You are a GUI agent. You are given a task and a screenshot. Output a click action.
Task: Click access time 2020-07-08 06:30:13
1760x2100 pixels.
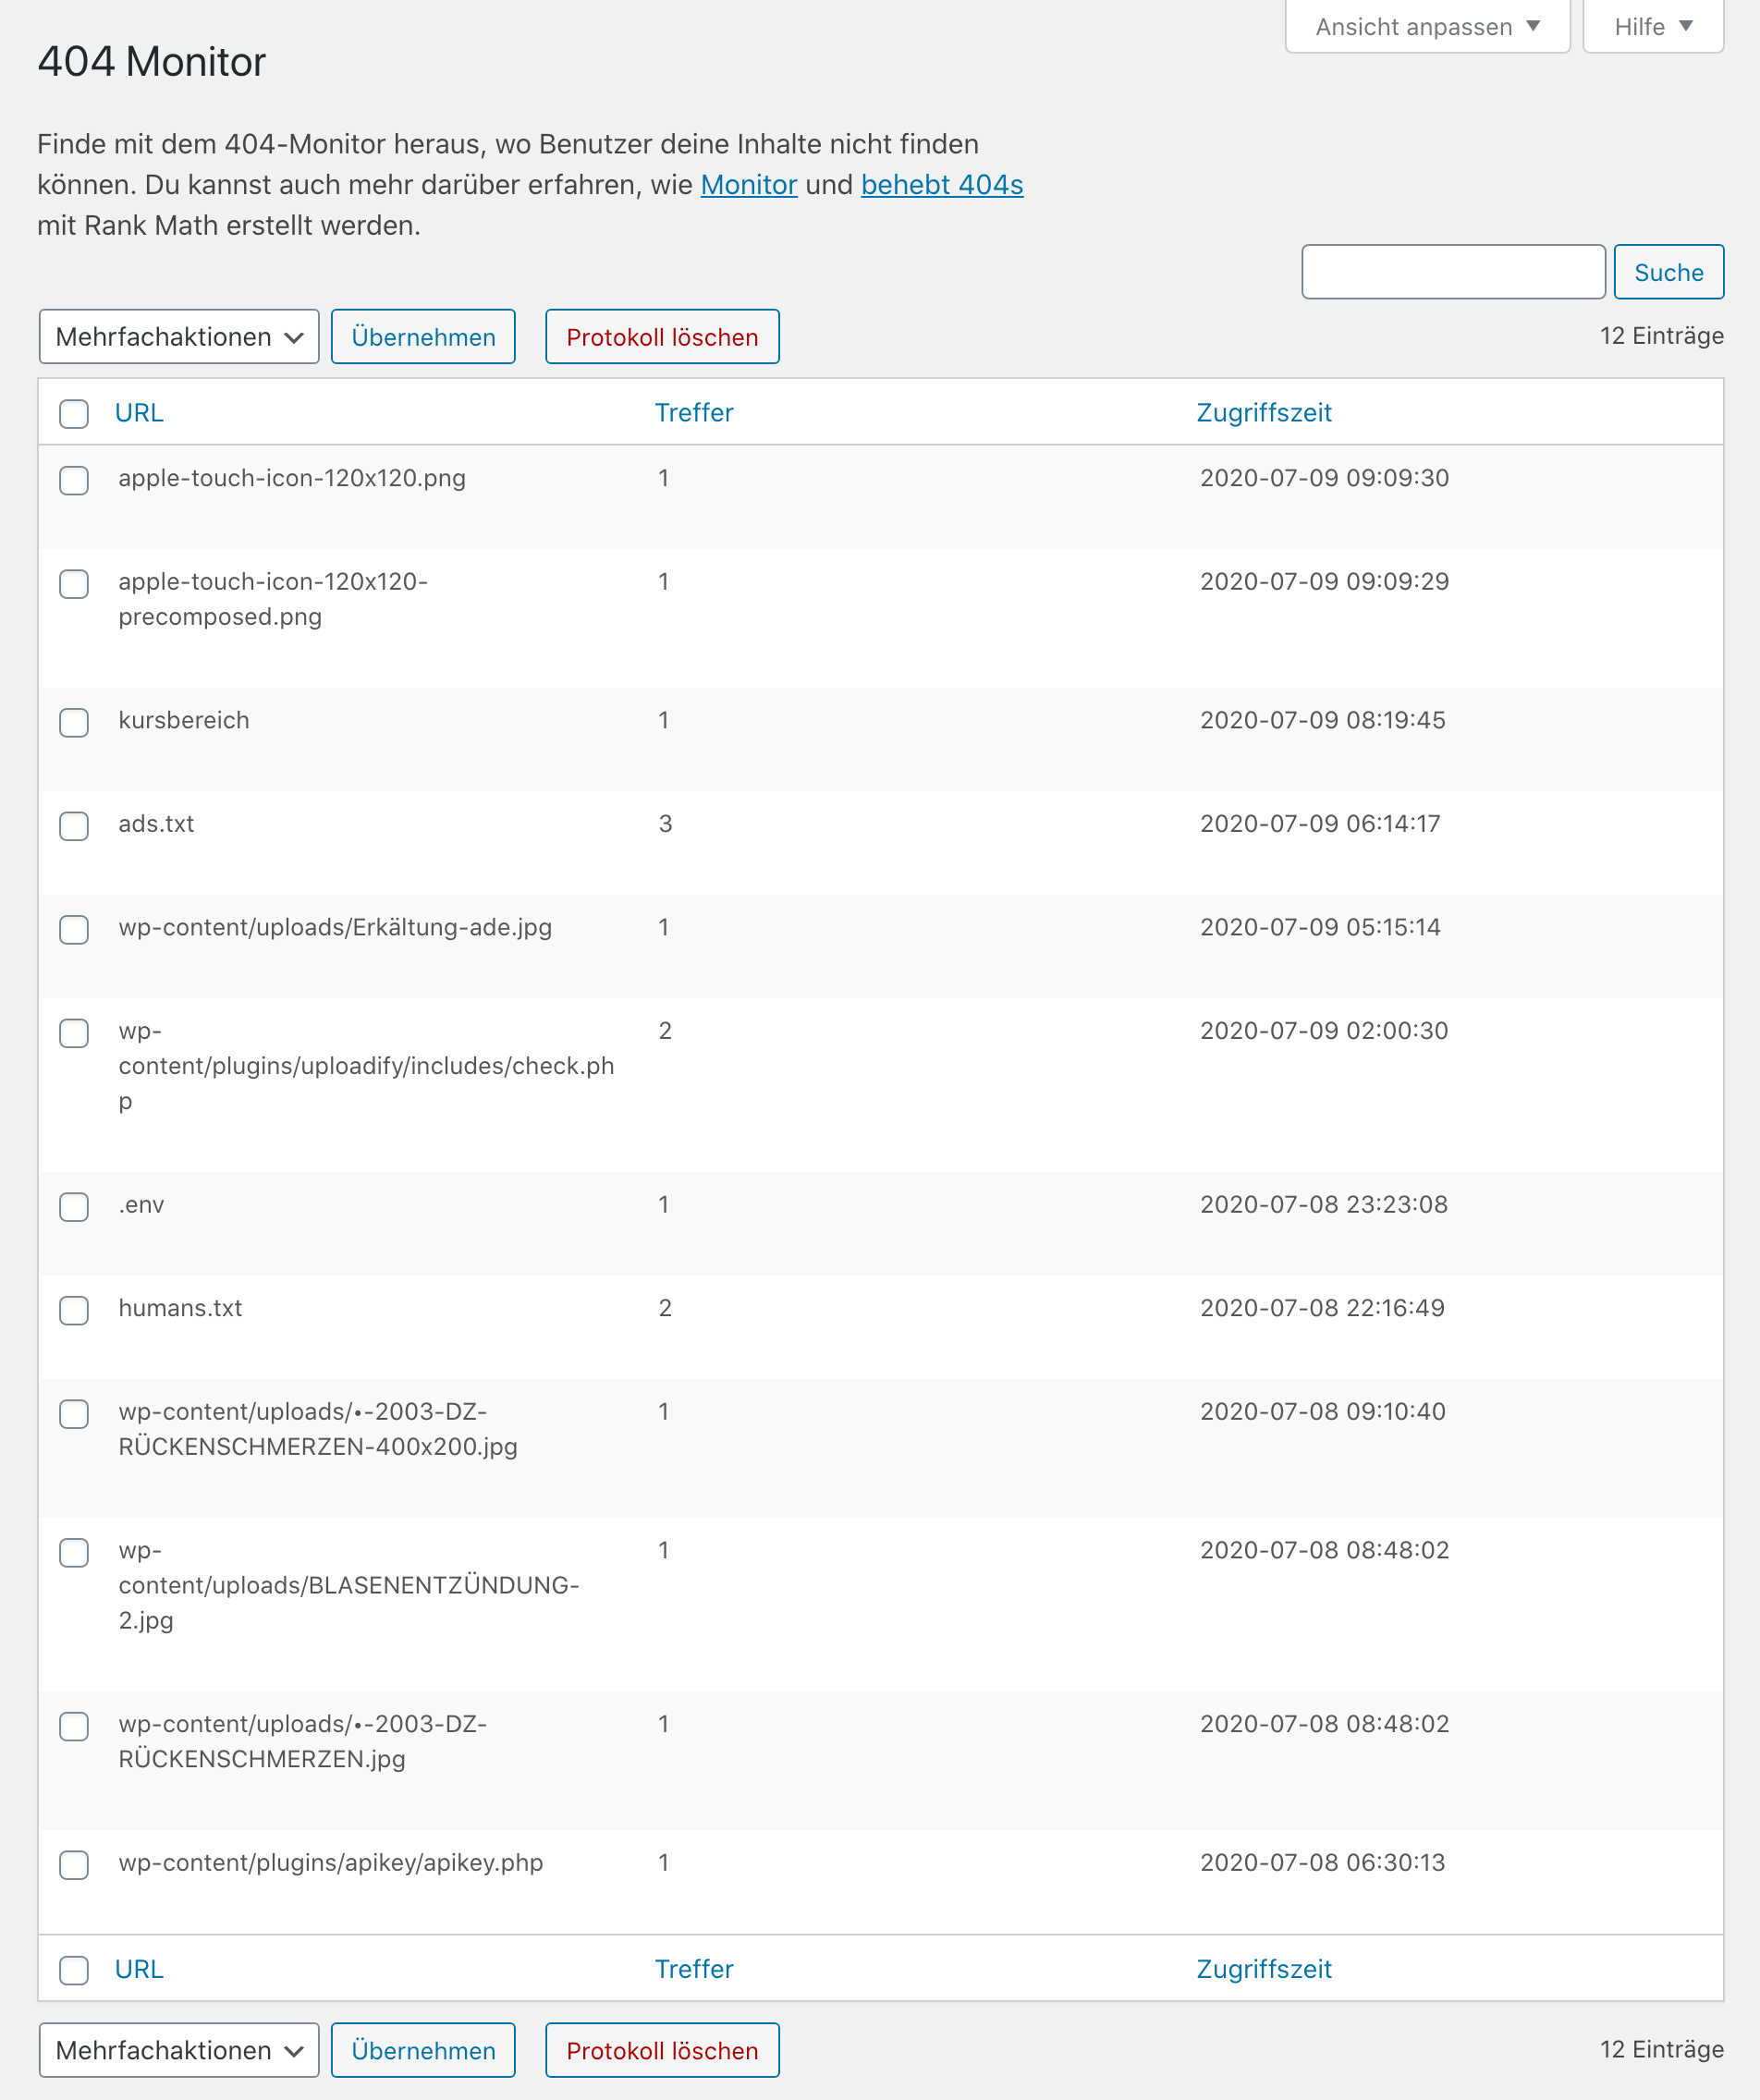tap(1322, 1862)
